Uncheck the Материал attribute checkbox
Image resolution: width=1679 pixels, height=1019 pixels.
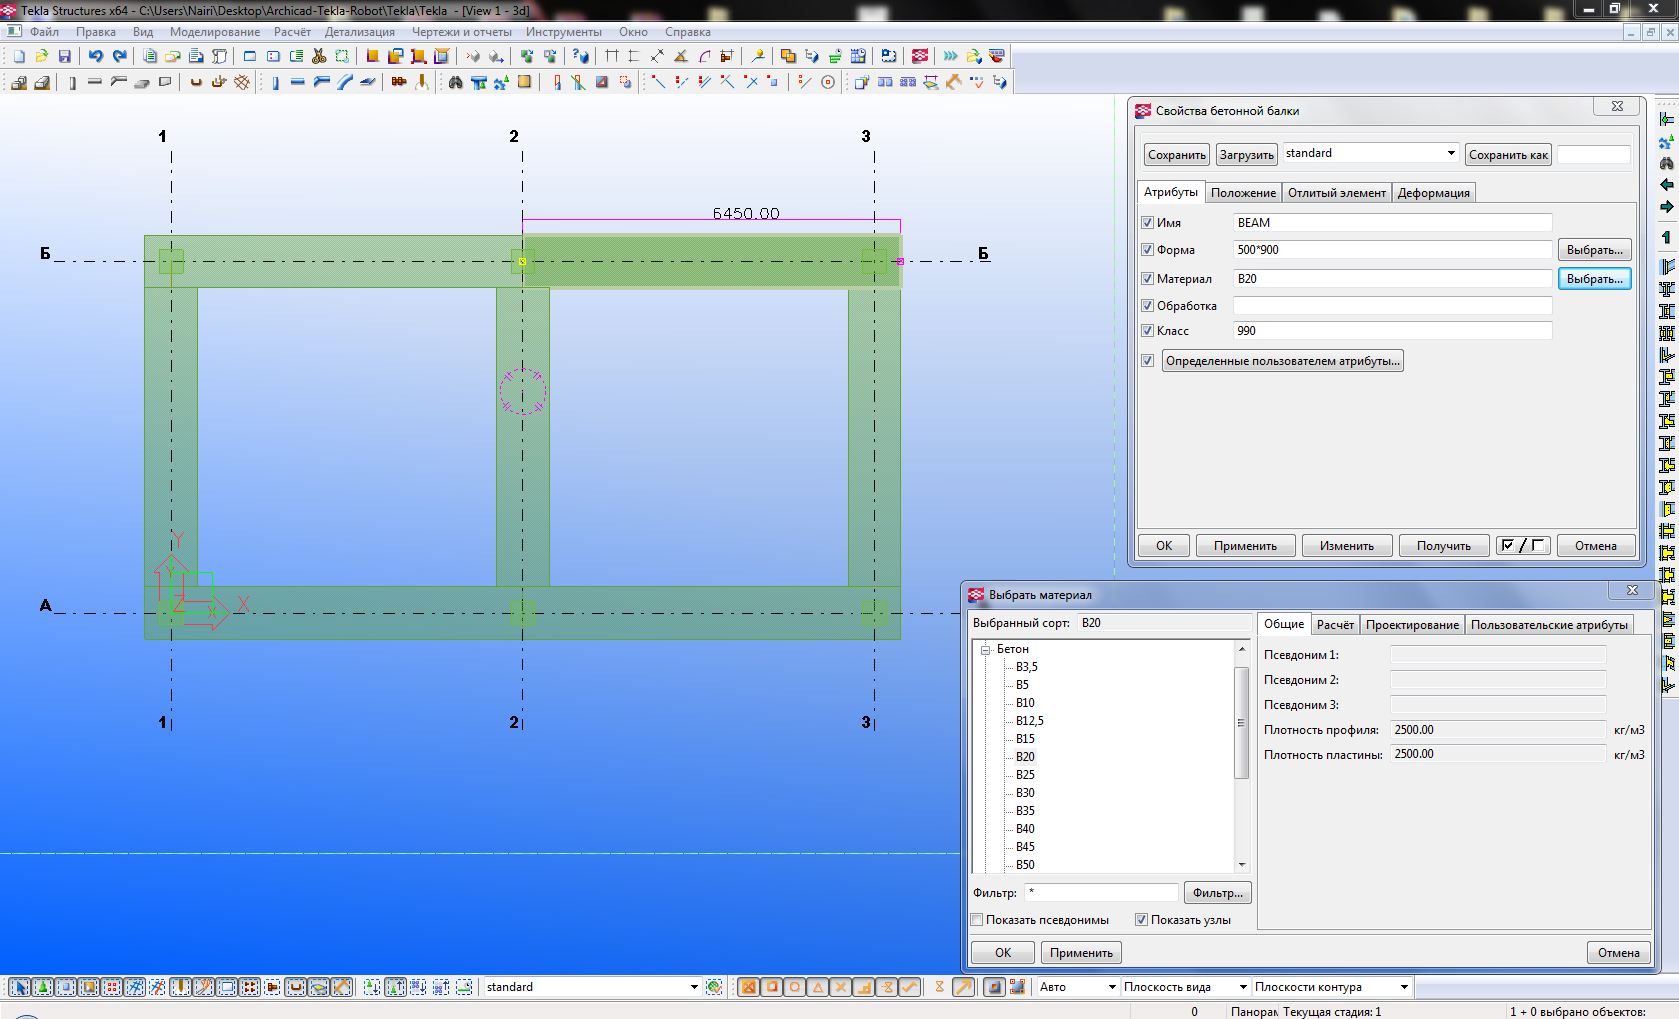tap(1147, 279)
